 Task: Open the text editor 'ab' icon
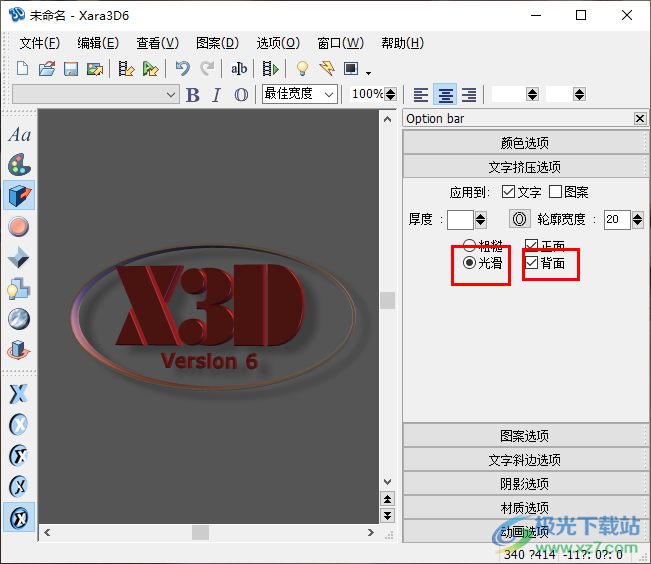pos(239,69)
